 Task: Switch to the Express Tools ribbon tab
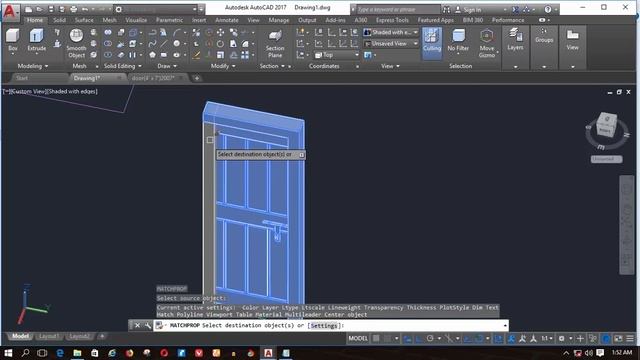click(x=392, y=20)
